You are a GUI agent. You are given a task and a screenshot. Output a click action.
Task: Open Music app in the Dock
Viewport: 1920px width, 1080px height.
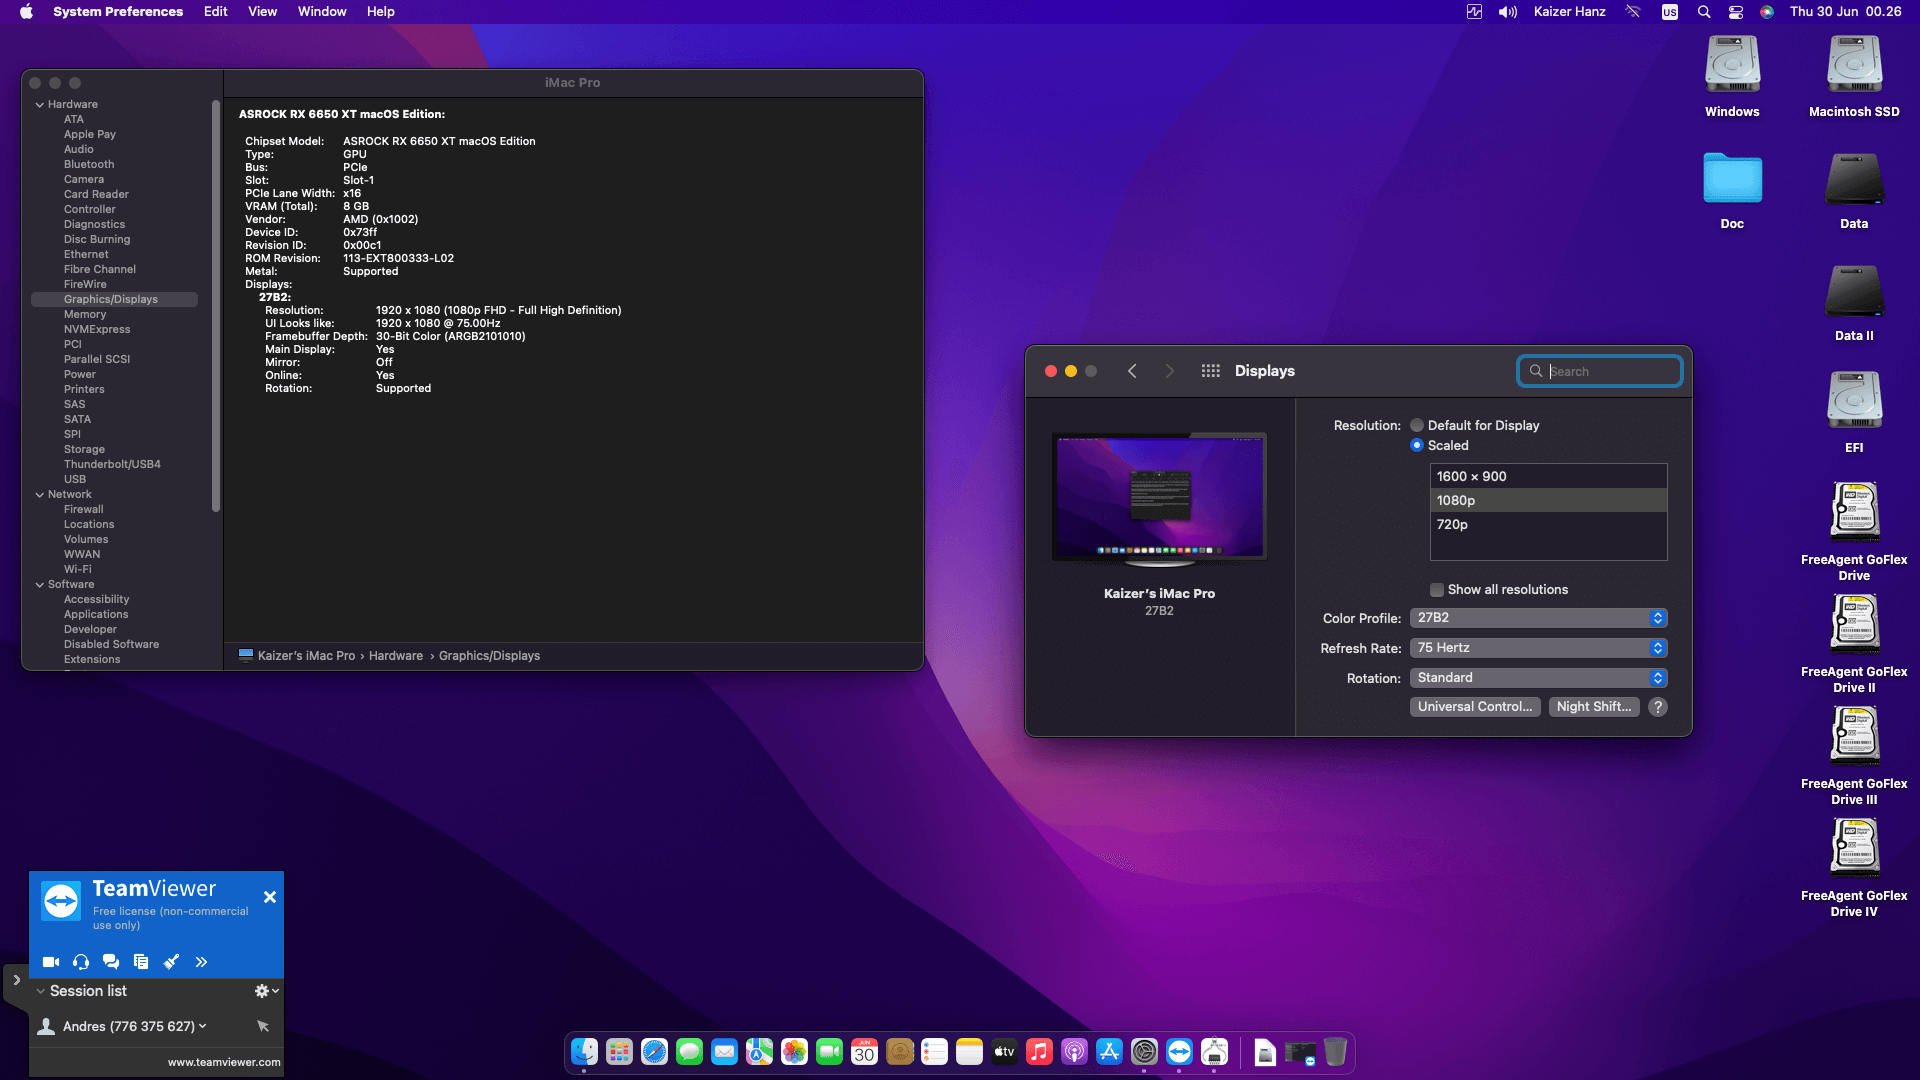(1040, 1052)
